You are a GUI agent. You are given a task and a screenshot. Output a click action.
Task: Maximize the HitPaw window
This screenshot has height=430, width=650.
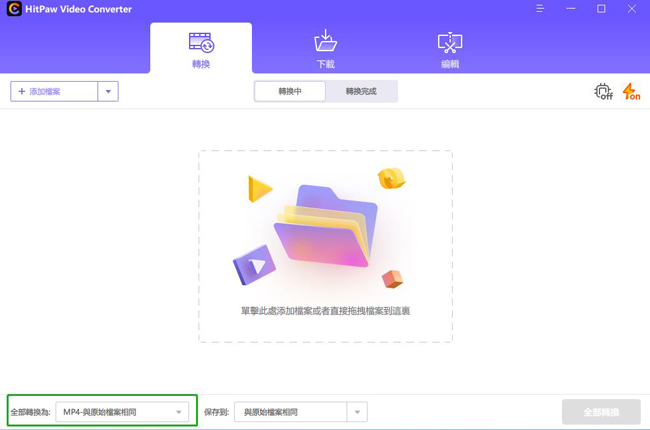click(601, 9)
